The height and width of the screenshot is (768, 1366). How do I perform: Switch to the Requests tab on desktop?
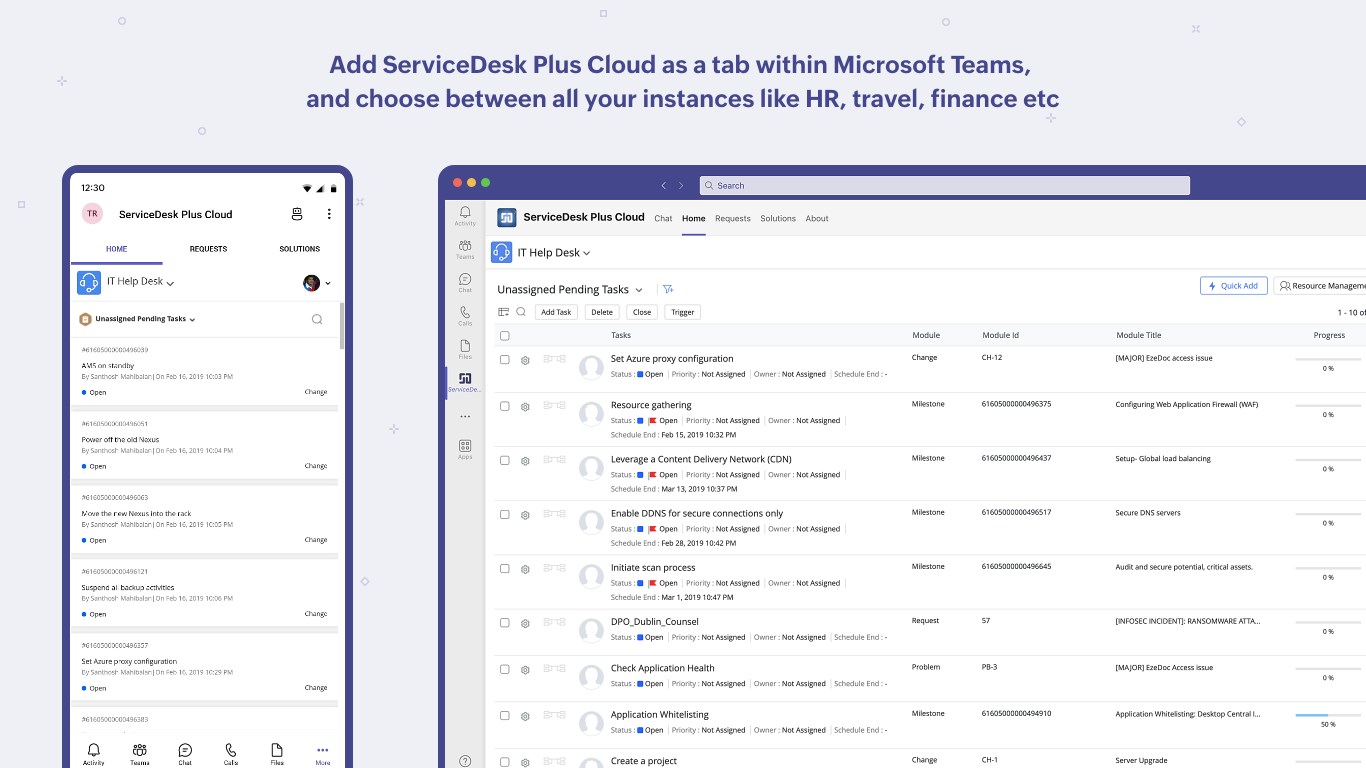coord(732,218)
